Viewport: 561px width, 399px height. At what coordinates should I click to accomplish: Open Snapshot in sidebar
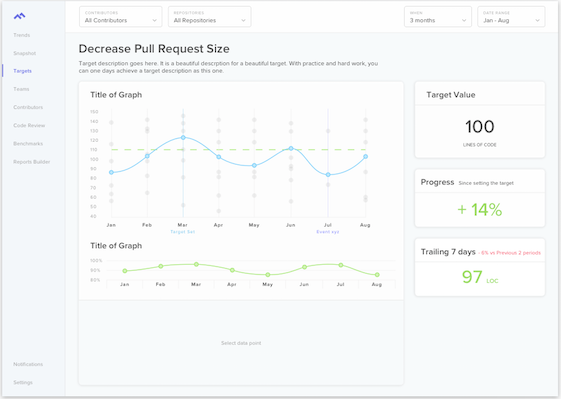[25, 53]
